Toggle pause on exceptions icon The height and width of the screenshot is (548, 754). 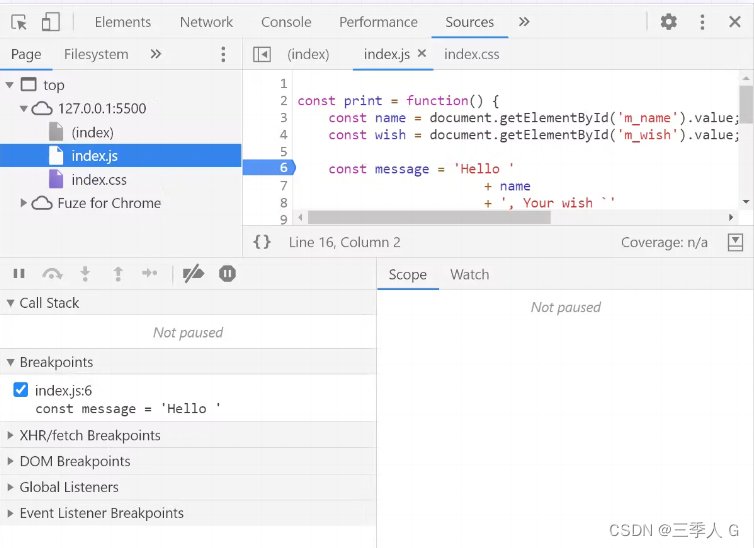click(x=227, y=274)
